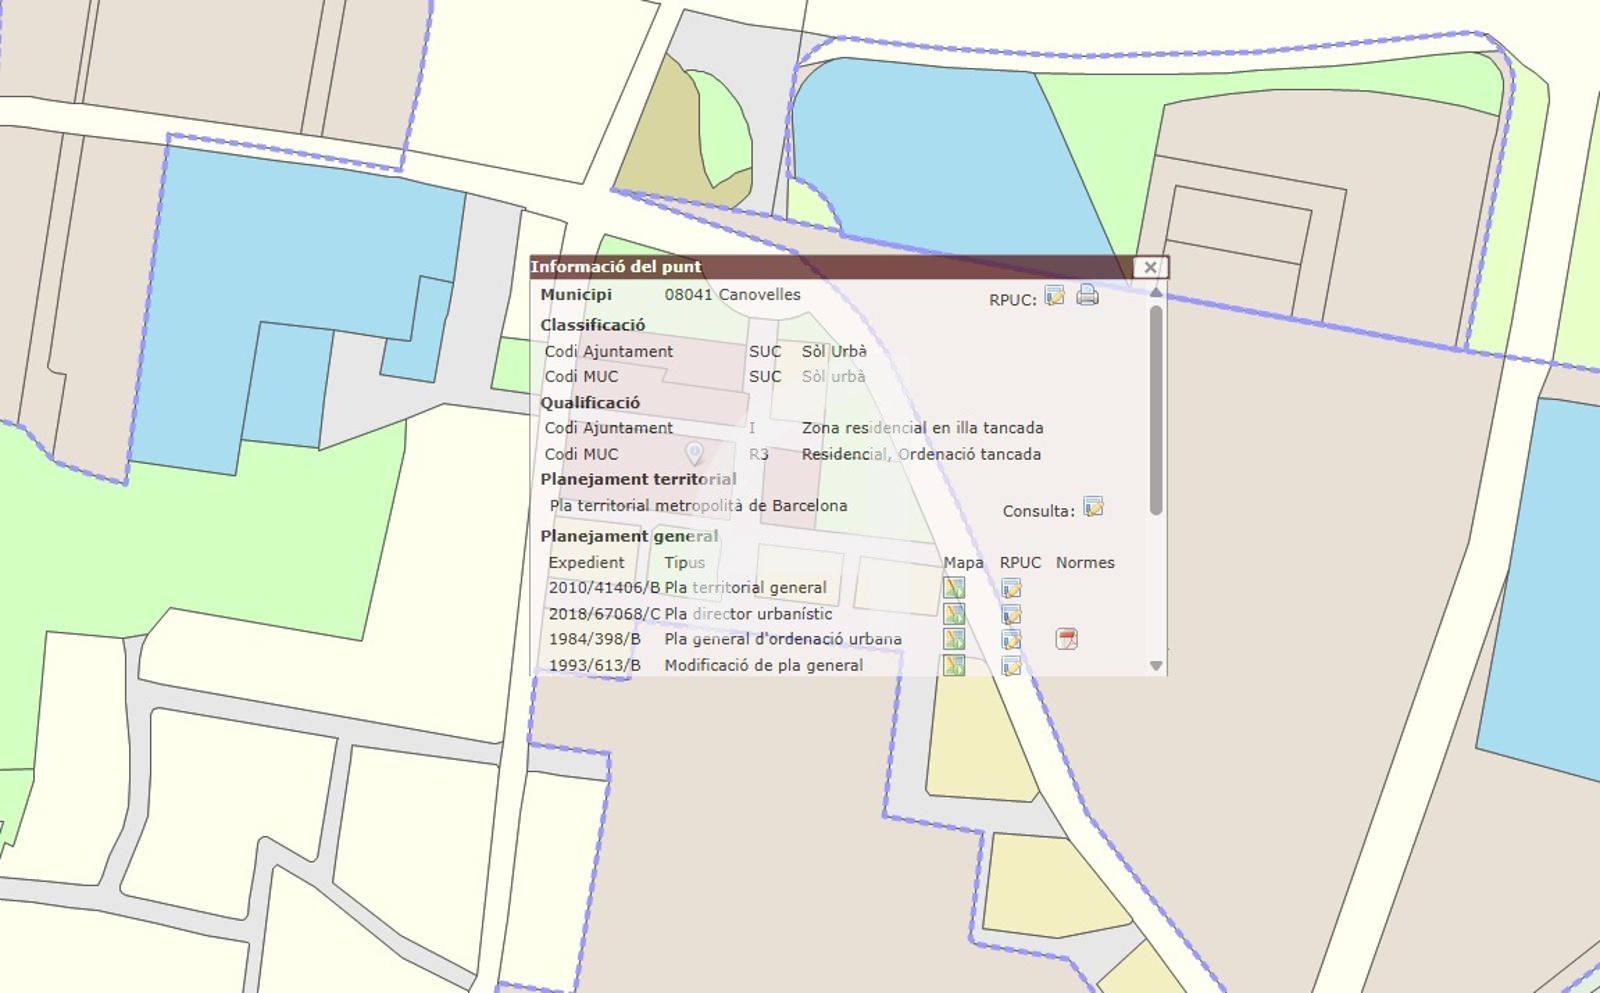The width and height of the screenshot is (1600, 993).
Task: Open Mapa icon for expedient 2010/41406/B
Action: tap(954, 588)
